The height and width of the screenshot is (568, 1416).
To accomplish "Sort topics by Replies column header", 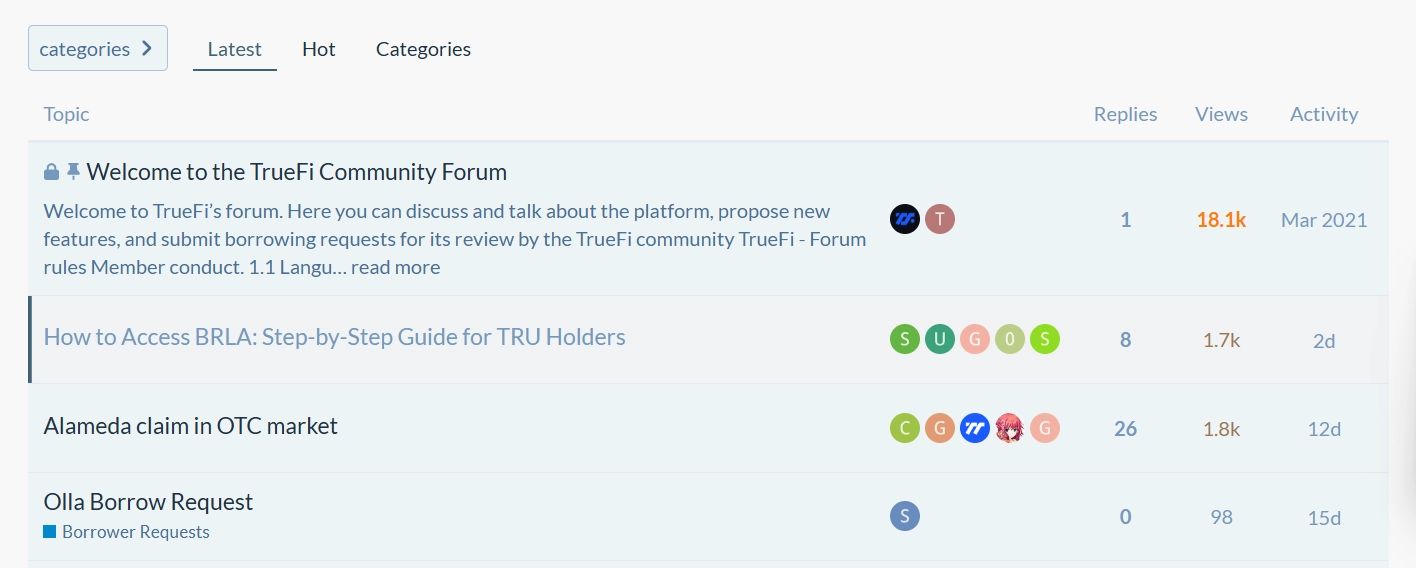I will (x=1125, y=114).
